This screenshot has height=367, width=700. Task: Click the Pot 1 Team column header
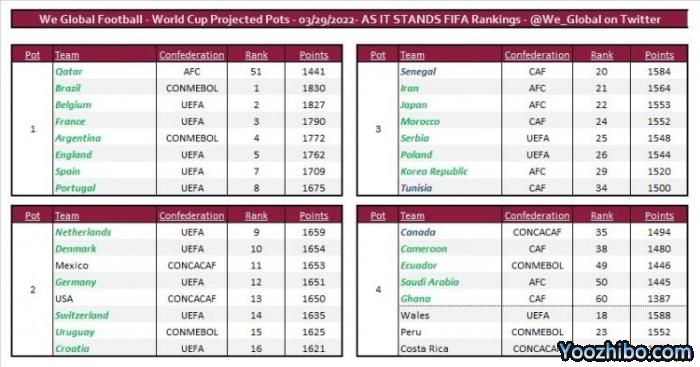pyautogui.click(x=67, y=55)
